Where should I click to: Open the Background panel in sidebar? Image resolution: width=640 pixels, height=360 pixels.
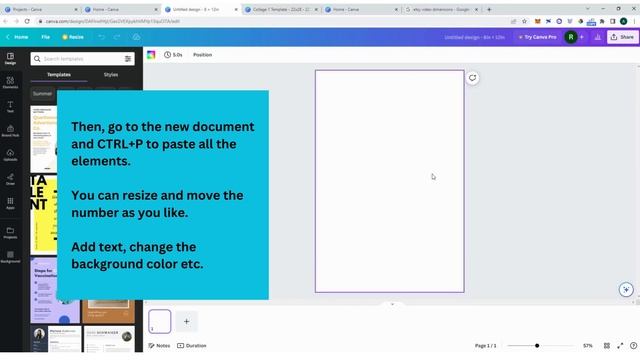tap(10, 257)
